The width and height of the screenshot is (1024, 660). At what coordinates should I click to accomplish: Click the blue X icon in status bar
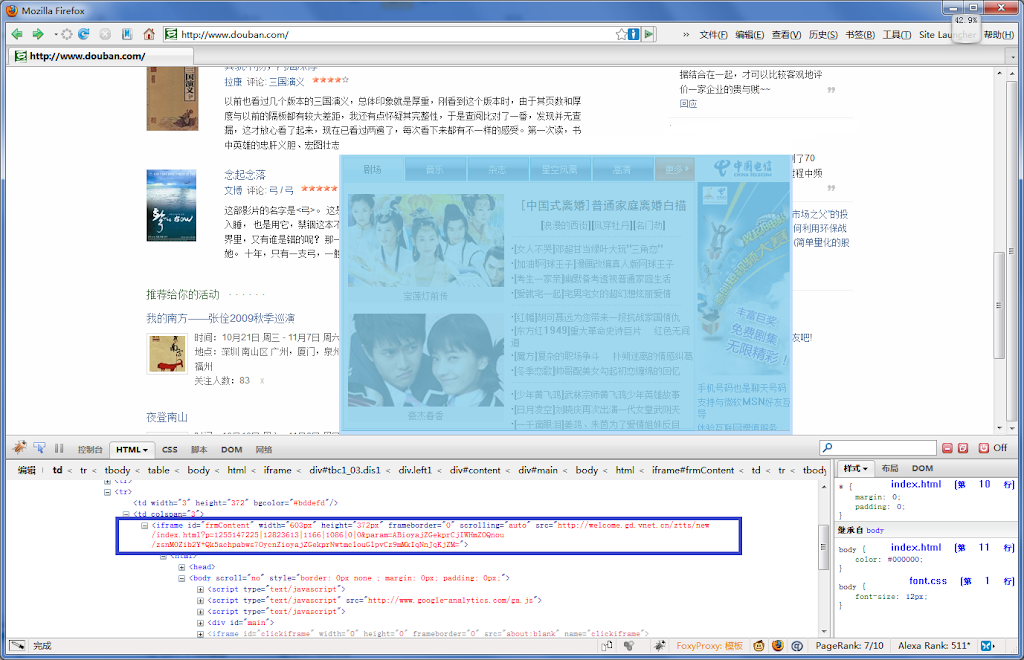point(986,646)
